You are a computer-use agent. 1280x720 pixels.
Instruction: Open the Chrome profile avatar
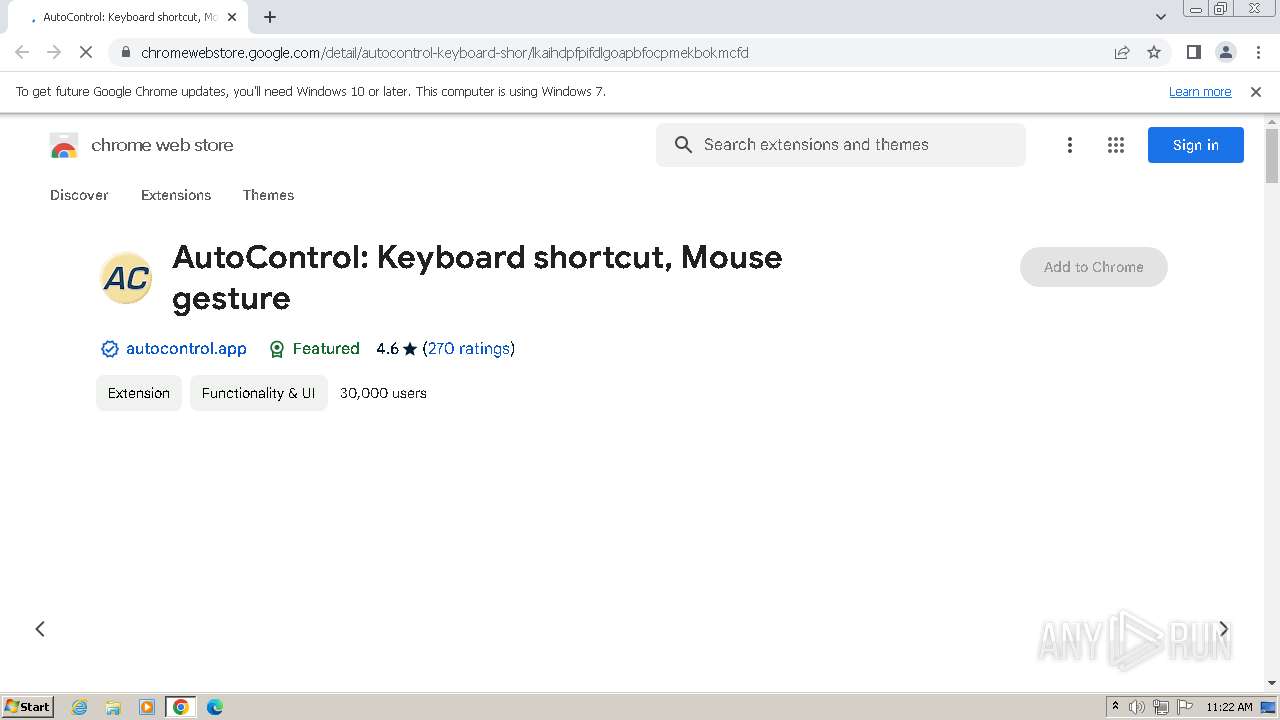[1225, 53]
